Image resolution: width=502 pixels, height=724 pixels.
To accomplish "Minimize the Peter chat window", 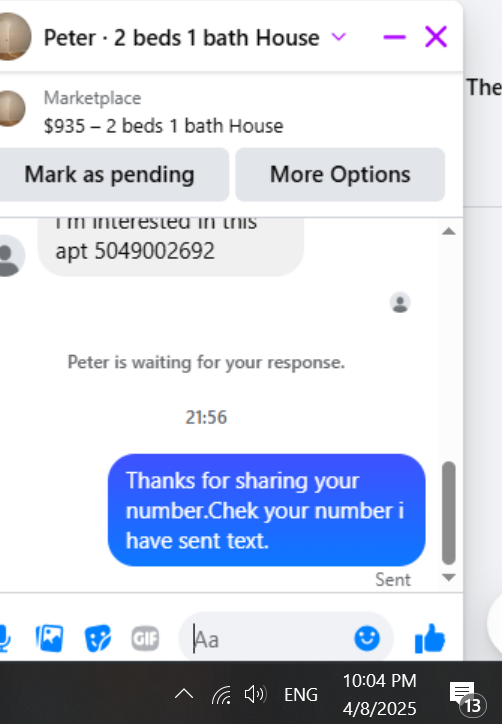I will pos(395,37).
